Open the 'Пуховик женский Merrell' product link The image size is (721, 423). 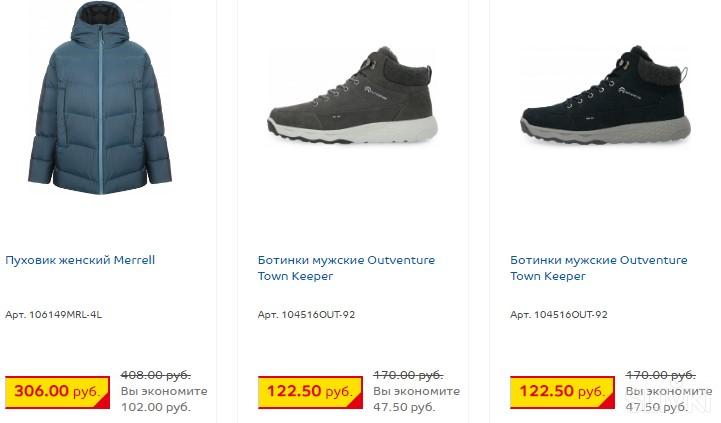click(x=80, y=260)
